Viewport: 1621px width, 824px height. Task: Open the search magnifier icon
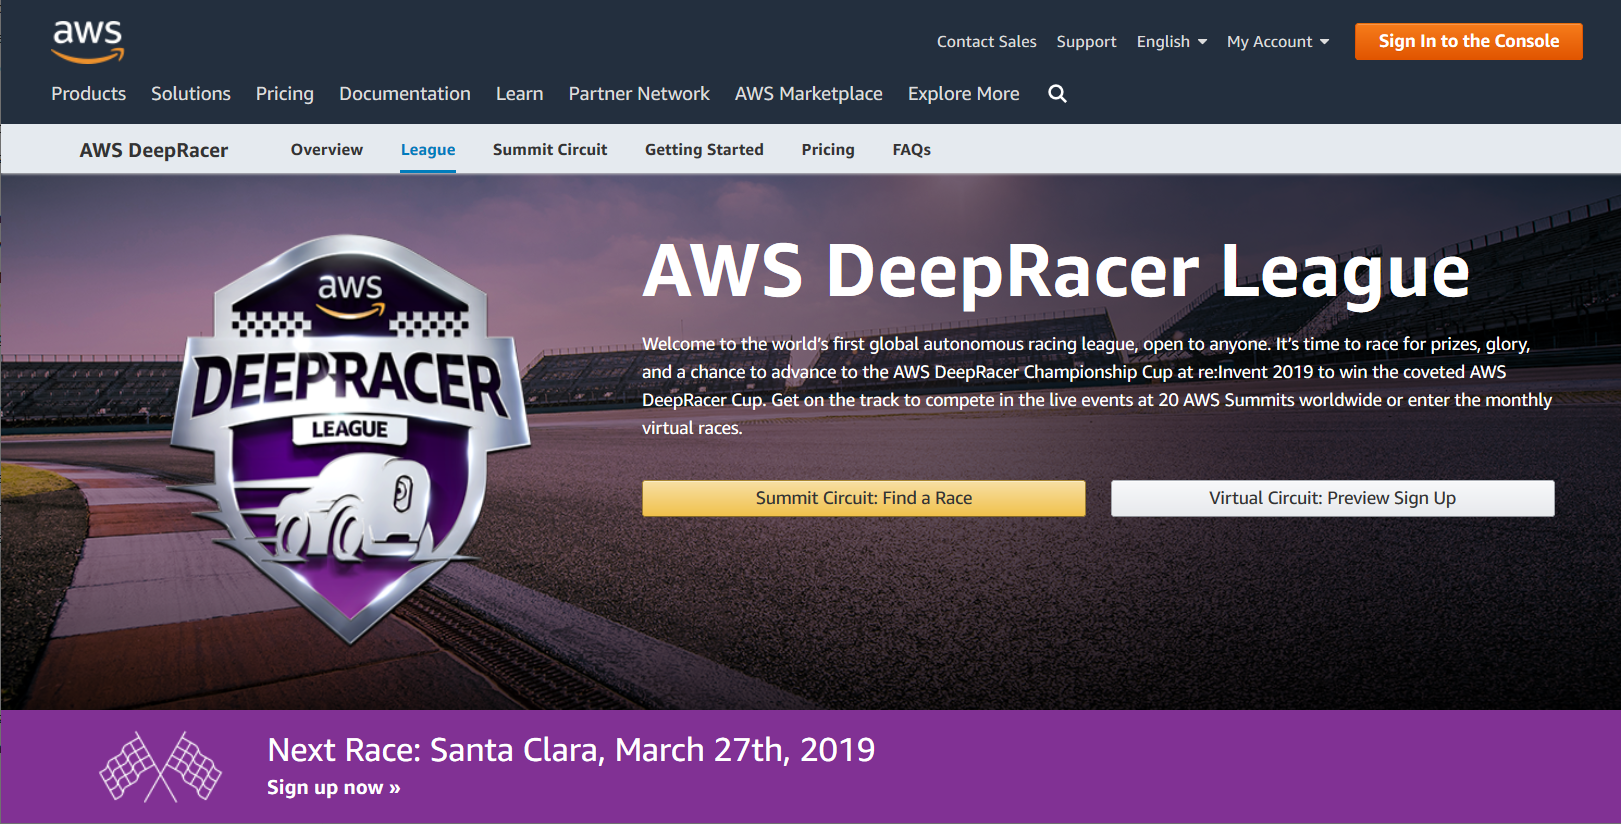(1057, 94)
